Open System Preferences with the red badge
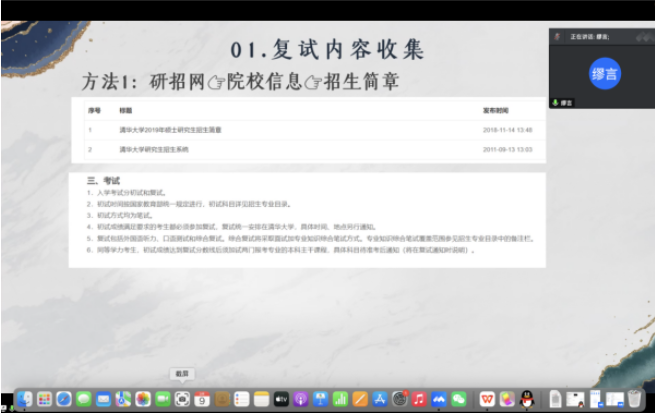This screenshot has width=655, height=413. (x=400, y=399)
